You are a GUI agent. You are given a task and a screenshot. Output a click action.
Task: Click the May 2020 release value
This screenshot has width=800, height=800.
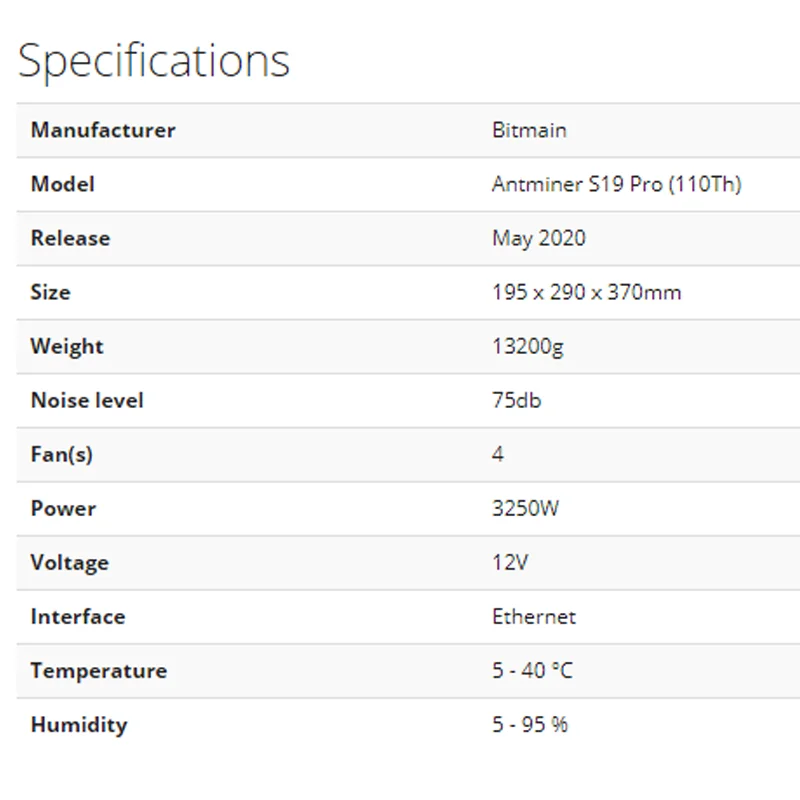539,238
